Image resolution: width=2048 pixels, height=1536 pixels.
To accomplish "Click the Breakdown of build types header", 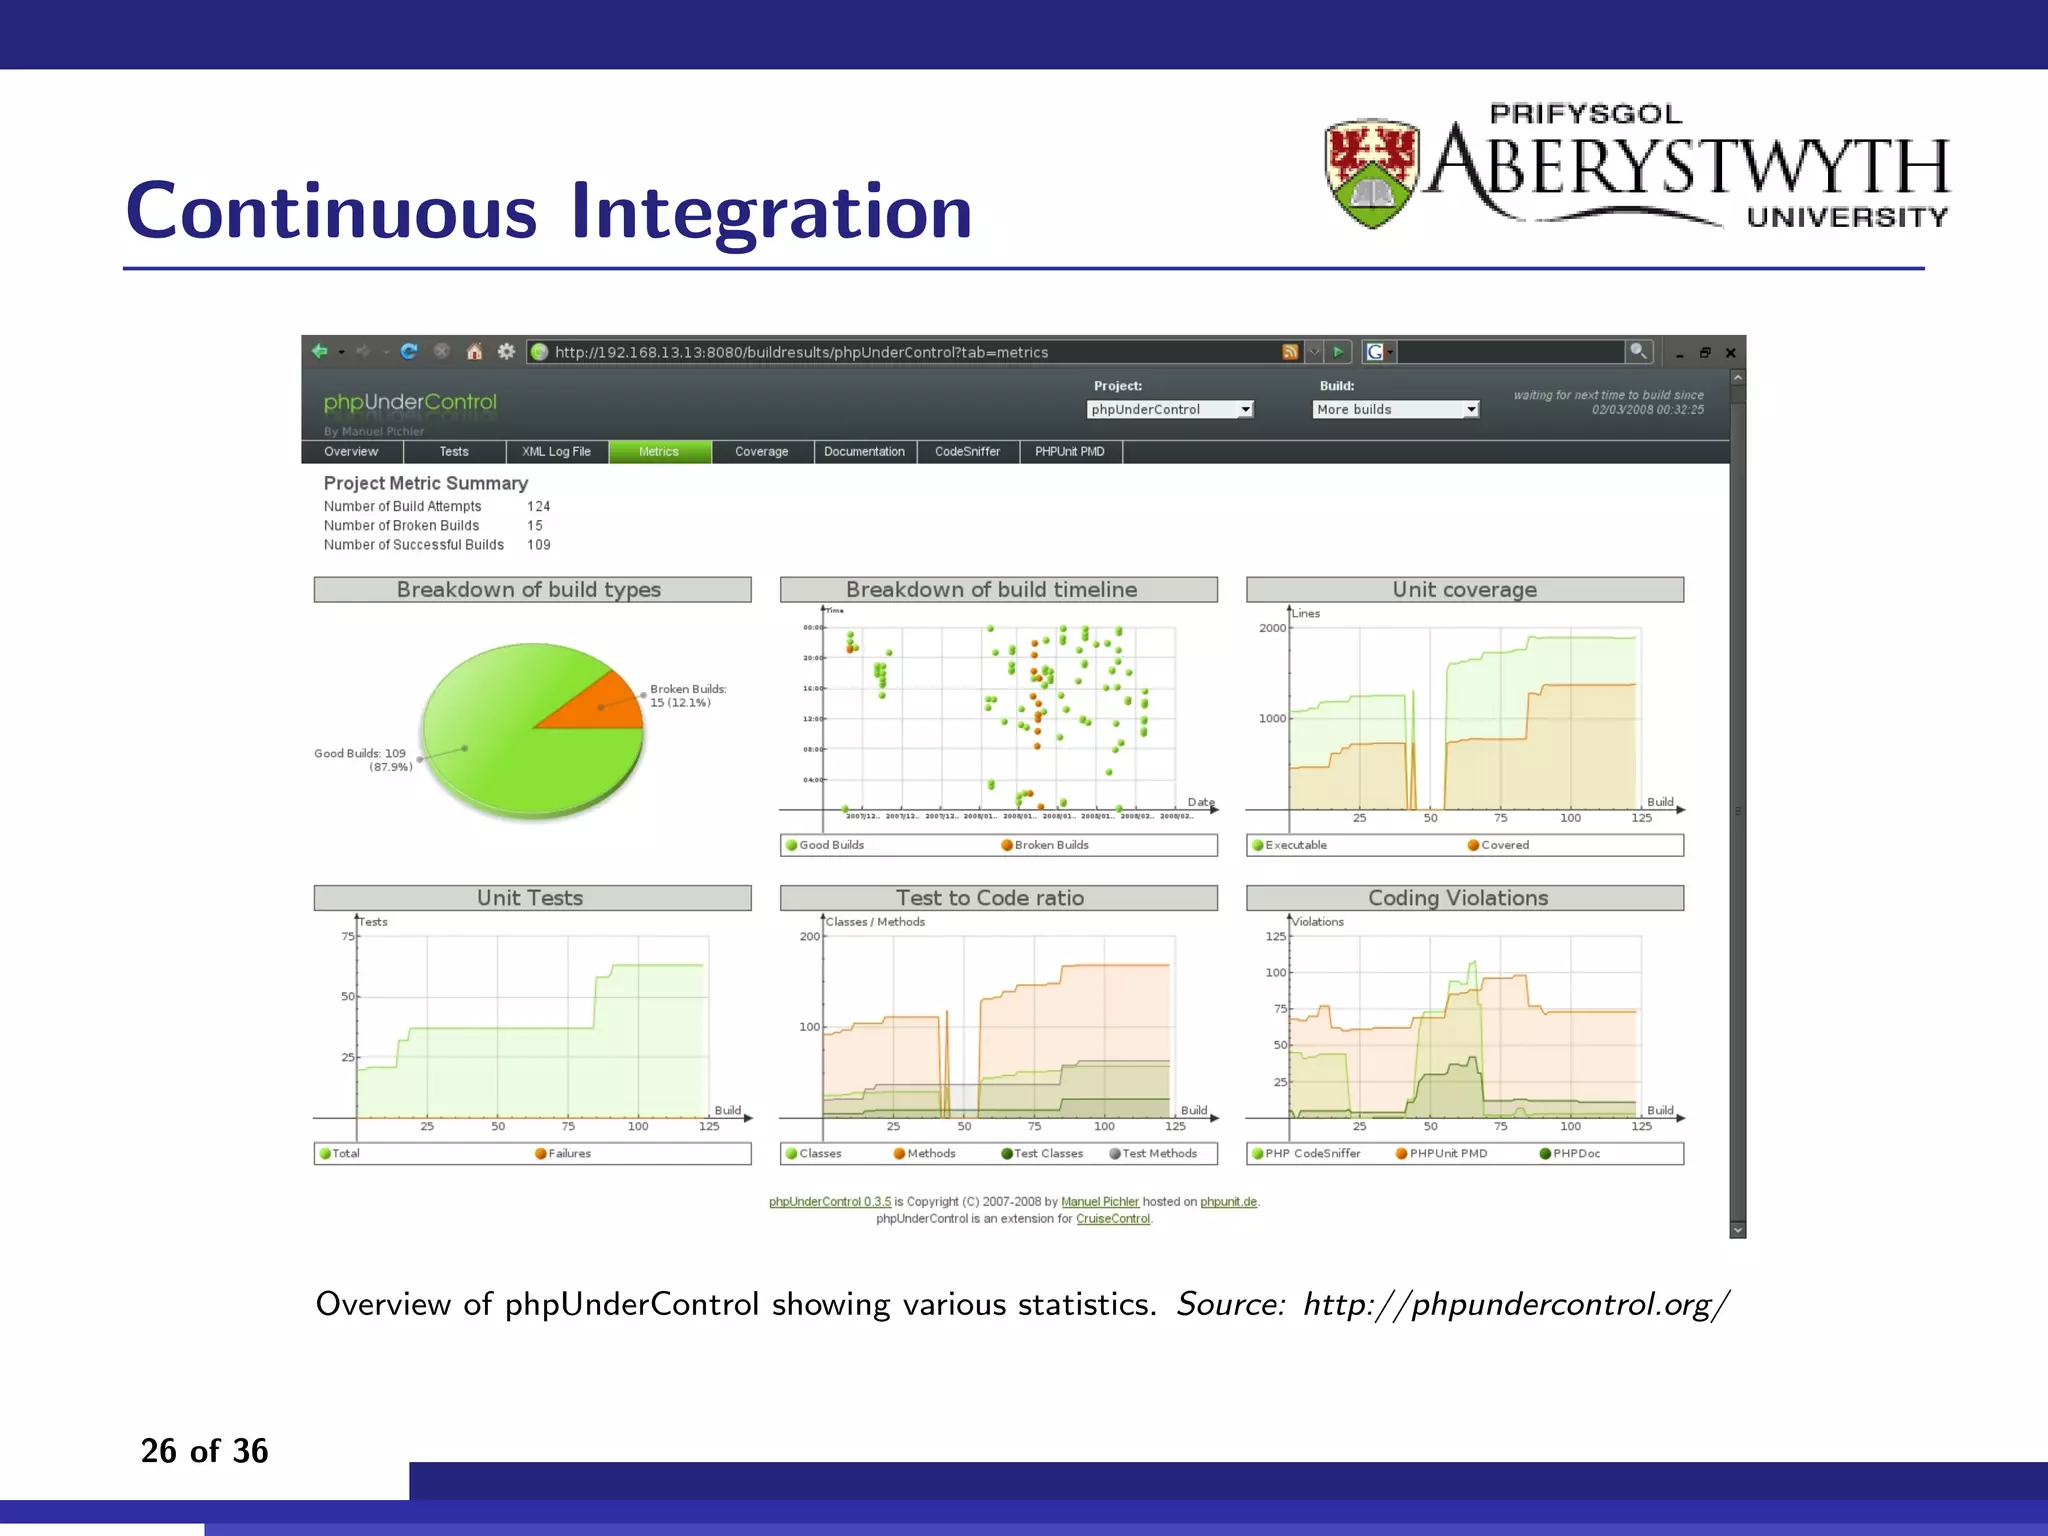I will tap(532, 589).
